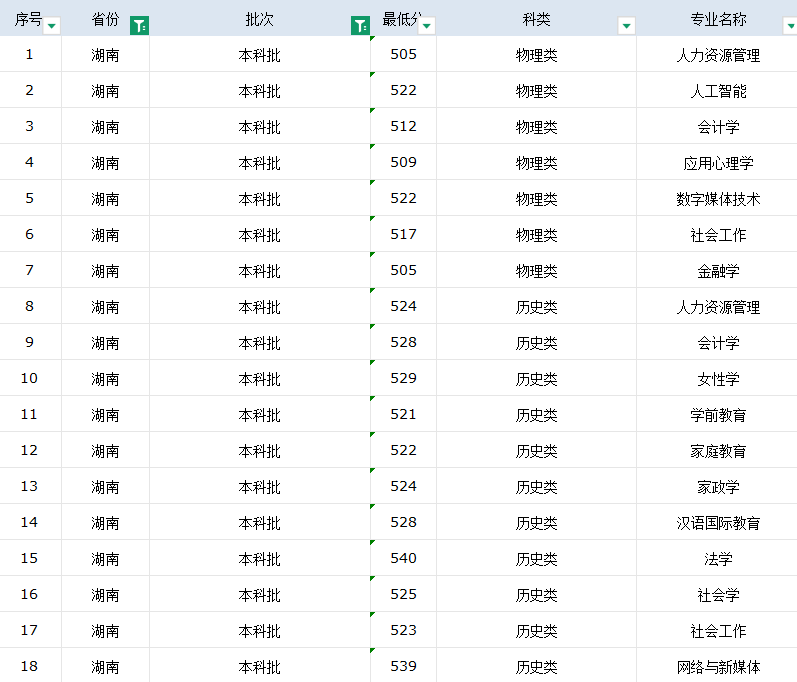Select score cell 523
Image resolution: width=797 pixels, height=682 pixels.
click(404, 631)
